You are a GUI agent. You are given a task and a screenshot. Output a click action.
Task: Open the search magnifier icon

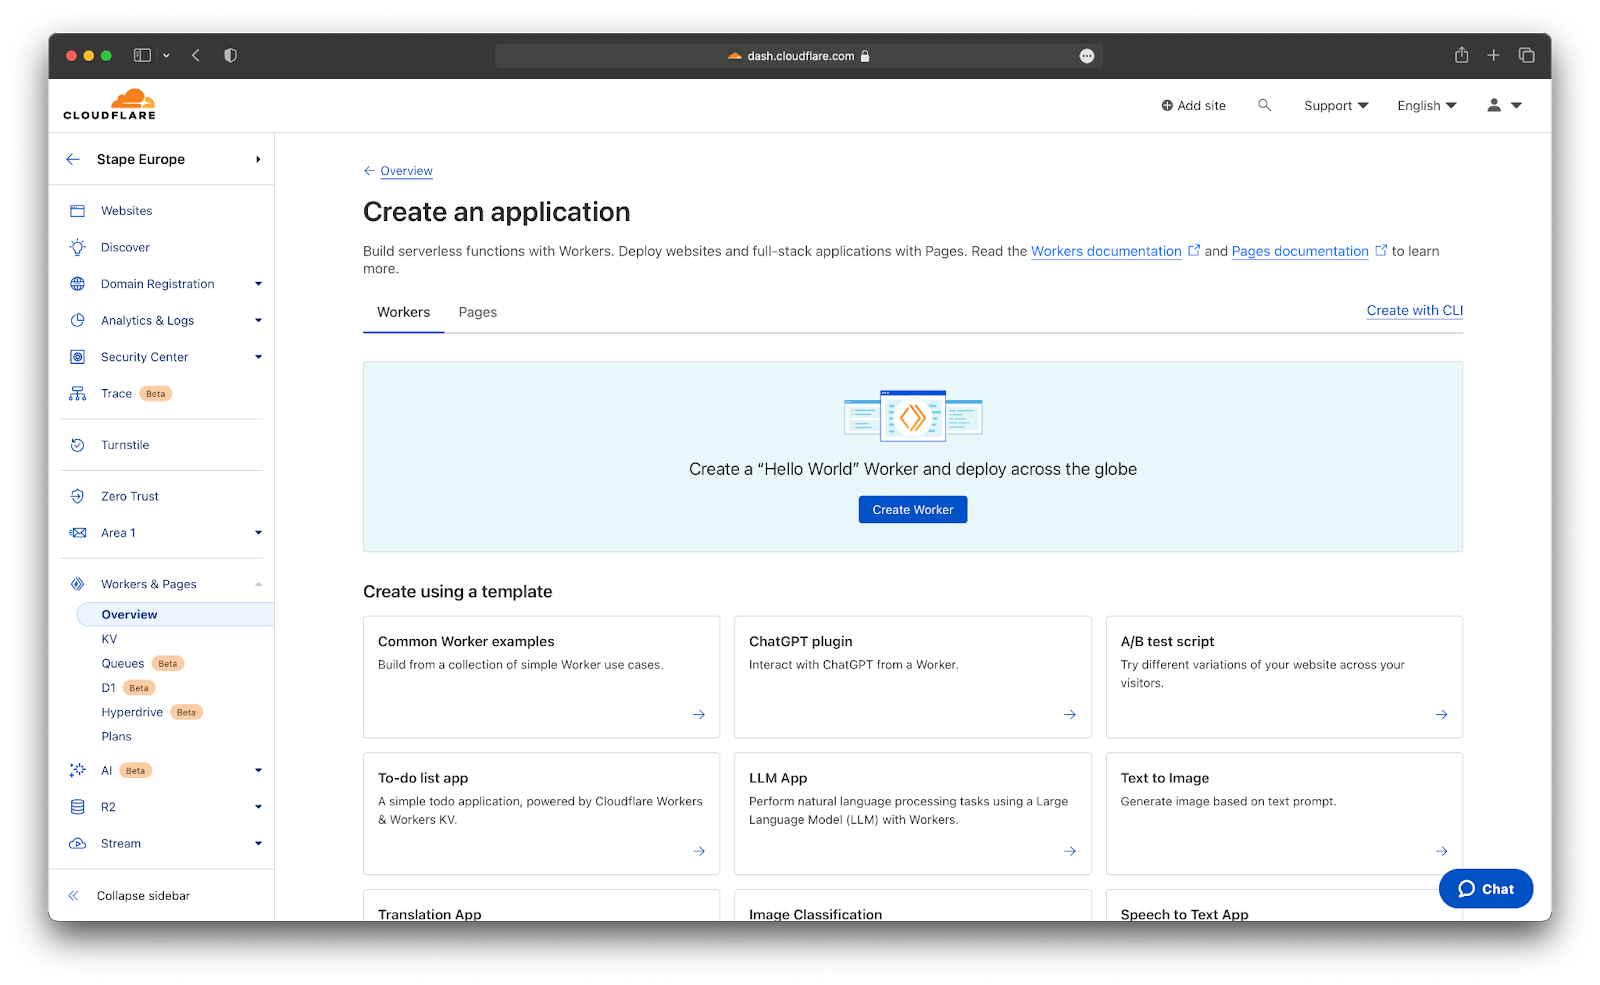coord(1264,105)
